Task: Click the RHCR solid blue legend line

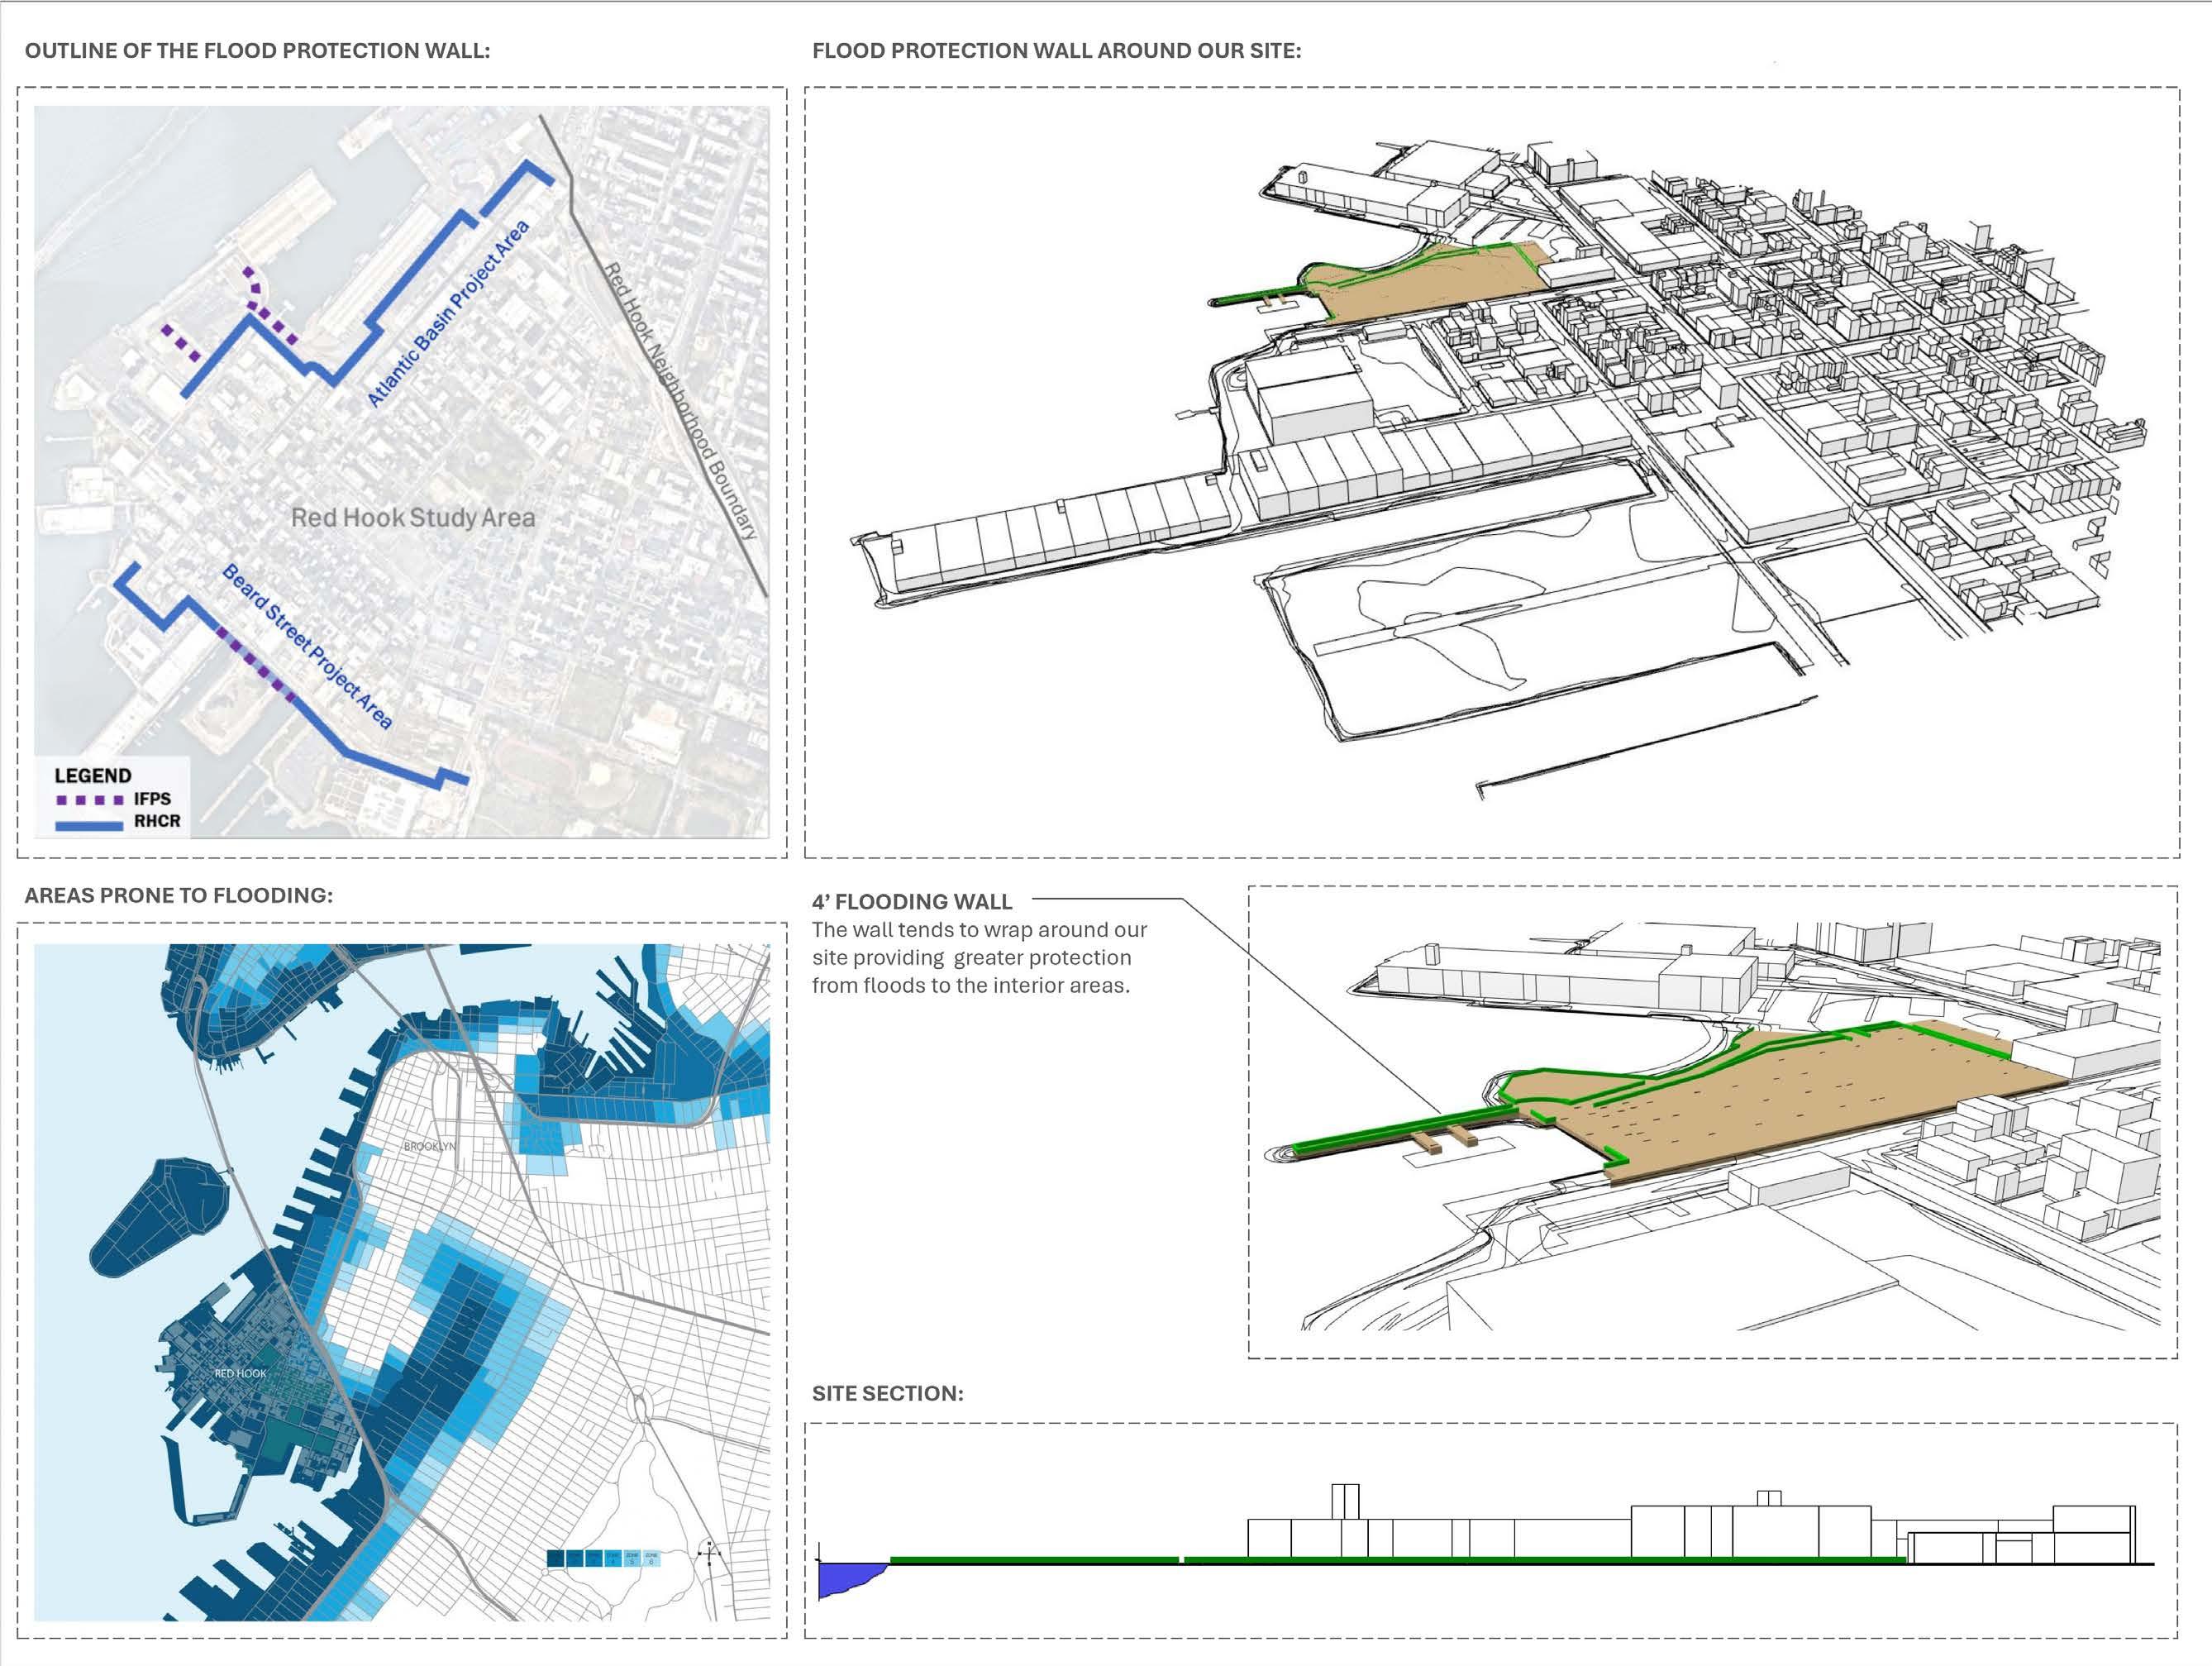Action: pos(91,825)
